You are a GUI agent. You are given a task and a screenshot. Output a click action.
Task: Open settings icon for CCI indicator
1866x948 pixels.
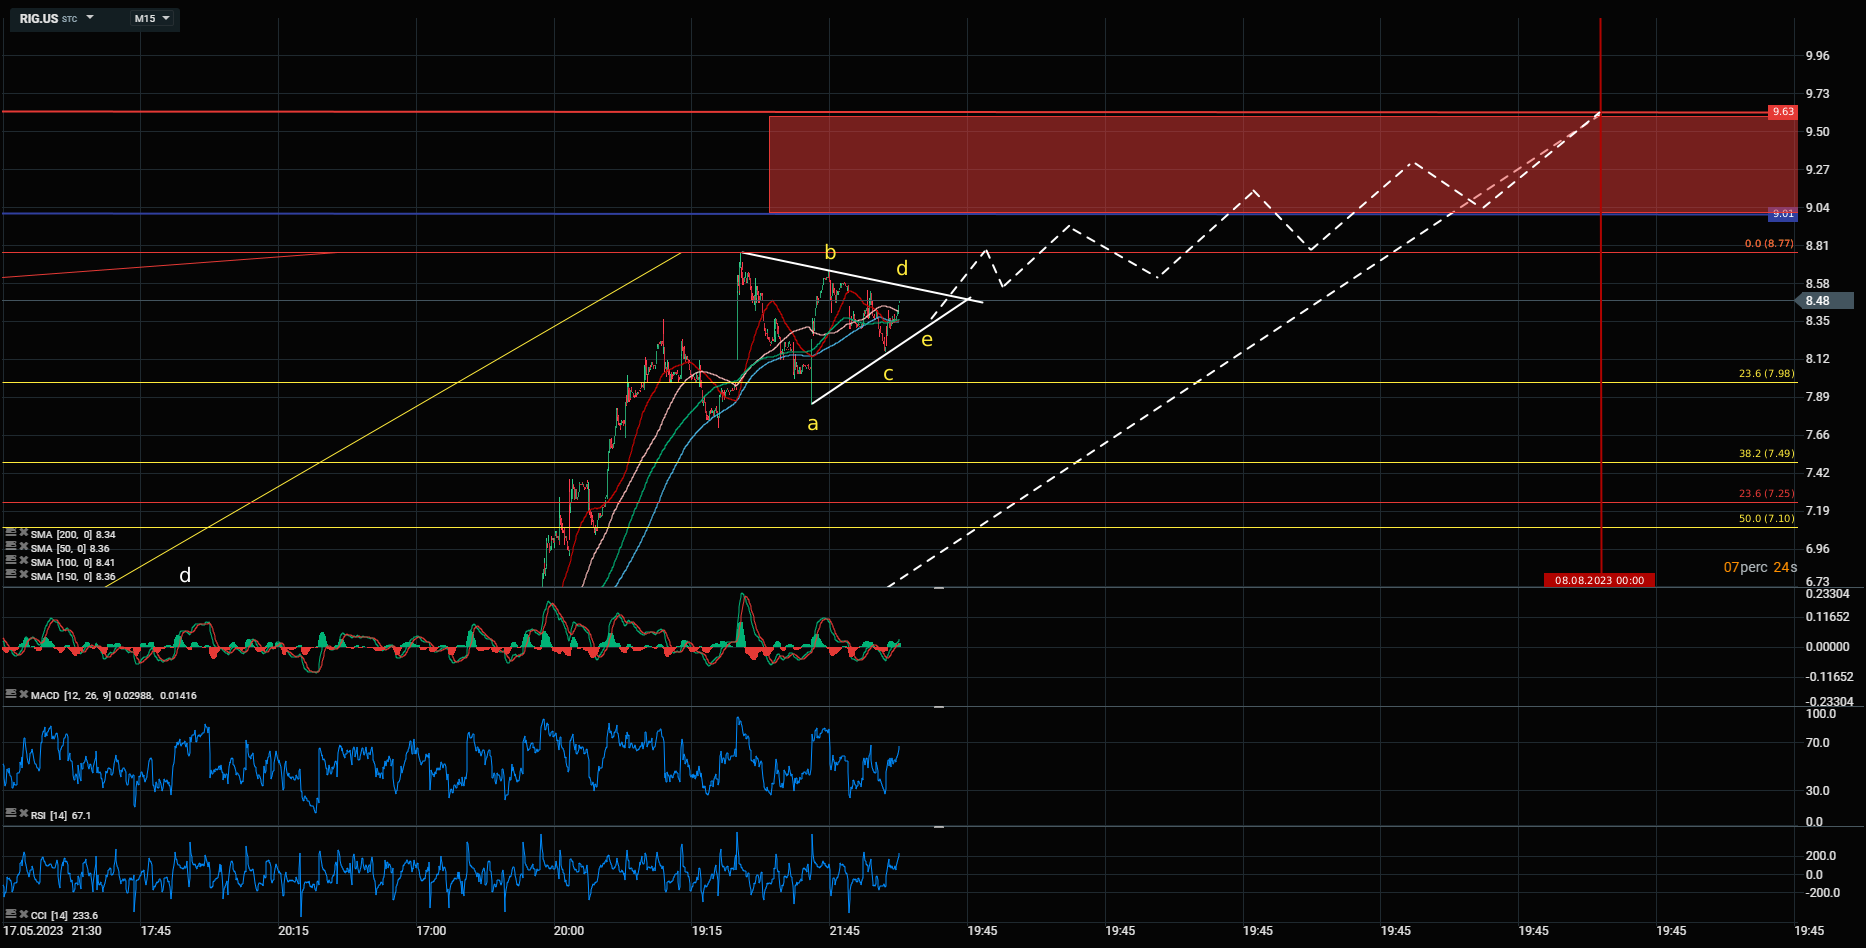click(x=10, y=915)
